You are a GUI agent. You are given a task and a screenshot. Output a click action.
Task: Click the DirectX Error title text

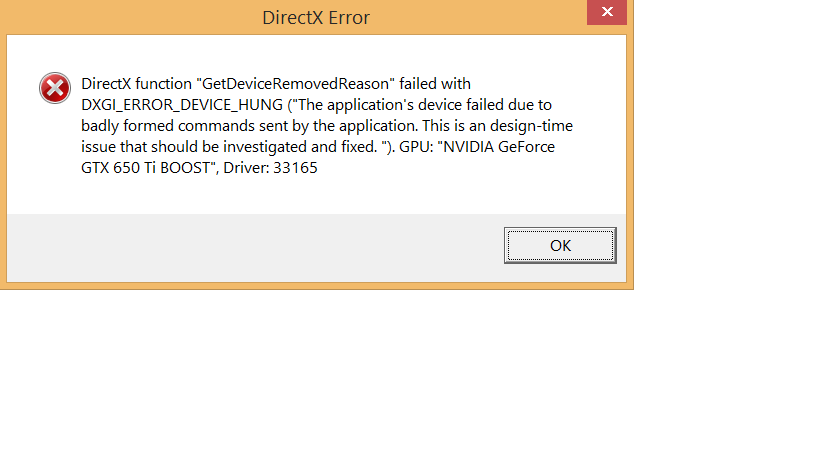pos(315,18)
